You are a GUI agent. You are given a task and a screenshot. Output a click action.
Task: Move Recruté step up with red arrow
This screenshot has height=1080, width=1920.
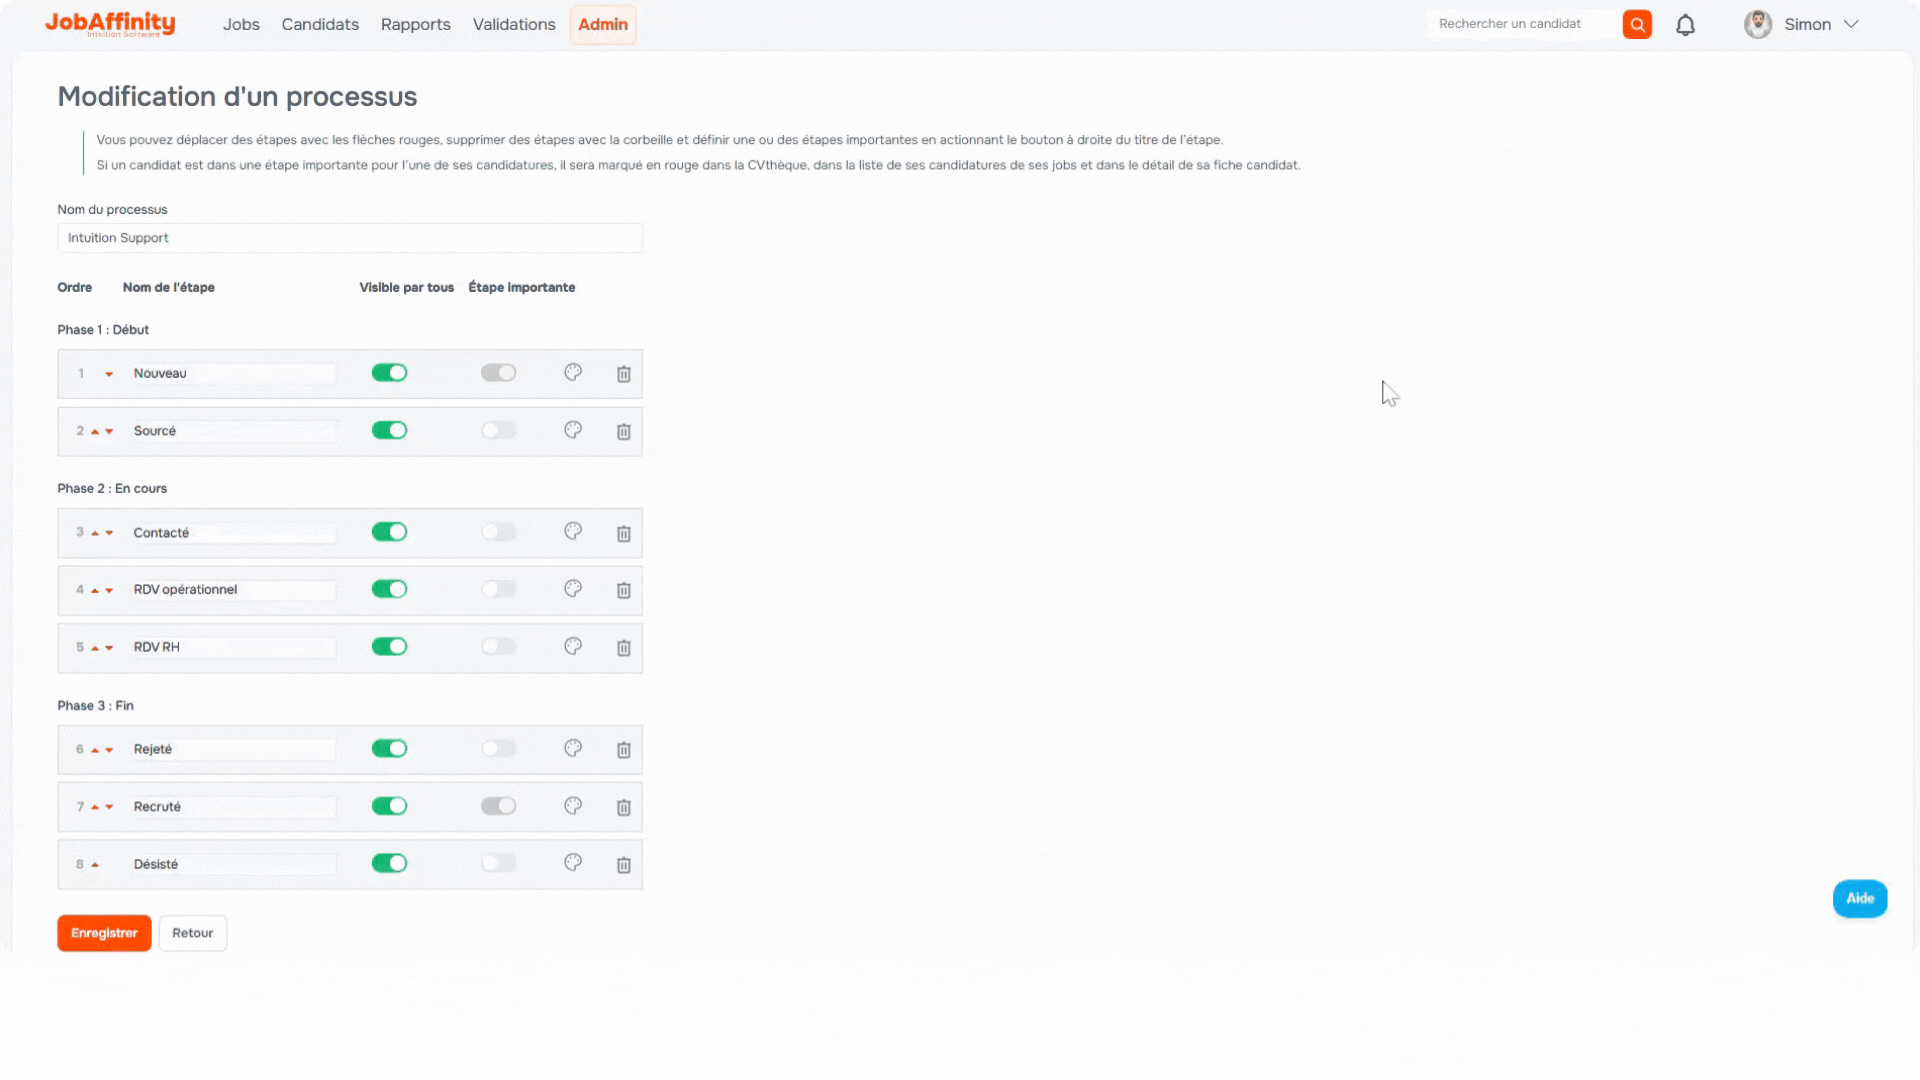point(95,807)
